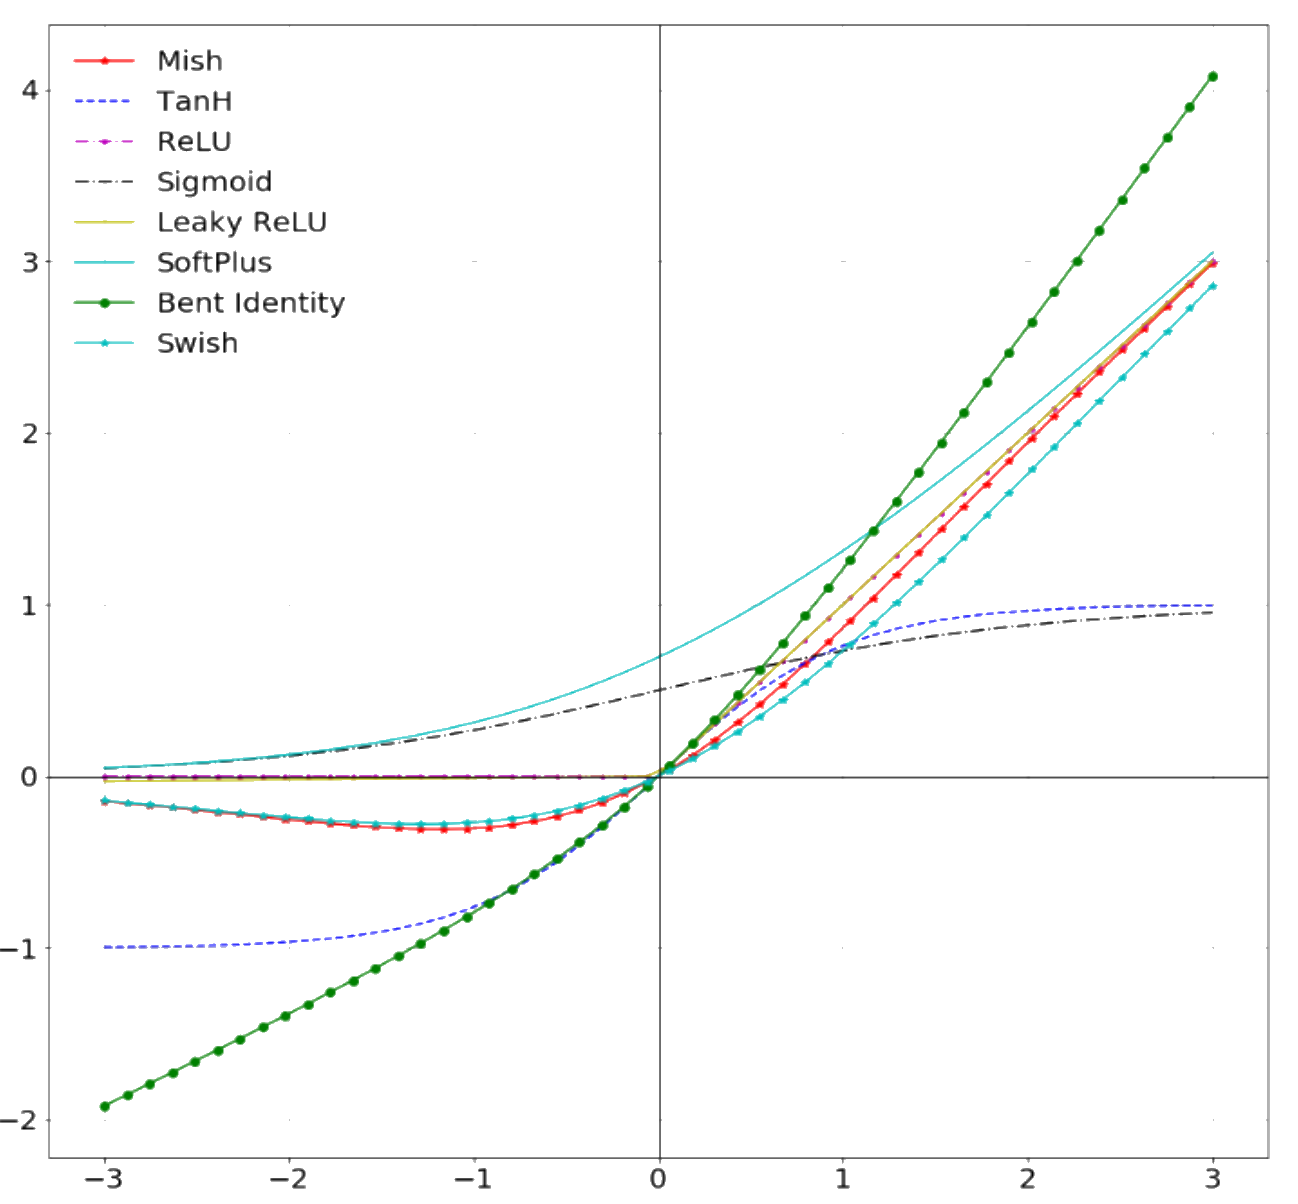
Task: Click the topmost green point of Bent Identity curve
Action: pyautogui.click(x=1212, y=76)
